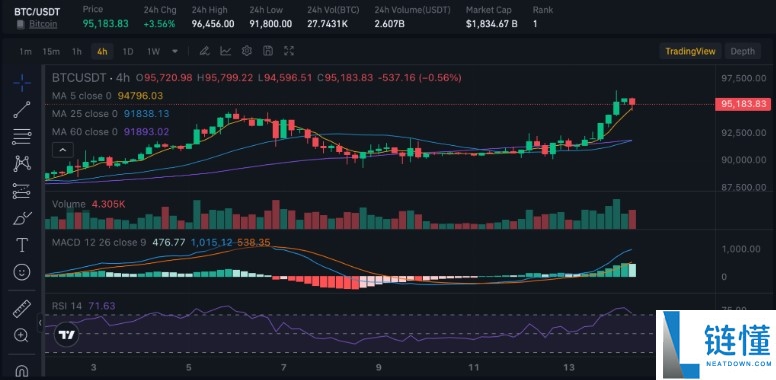This screenshot has height=380, width=776.
Task: Collapse the indicator legend chevron
Action: [63, 149]
